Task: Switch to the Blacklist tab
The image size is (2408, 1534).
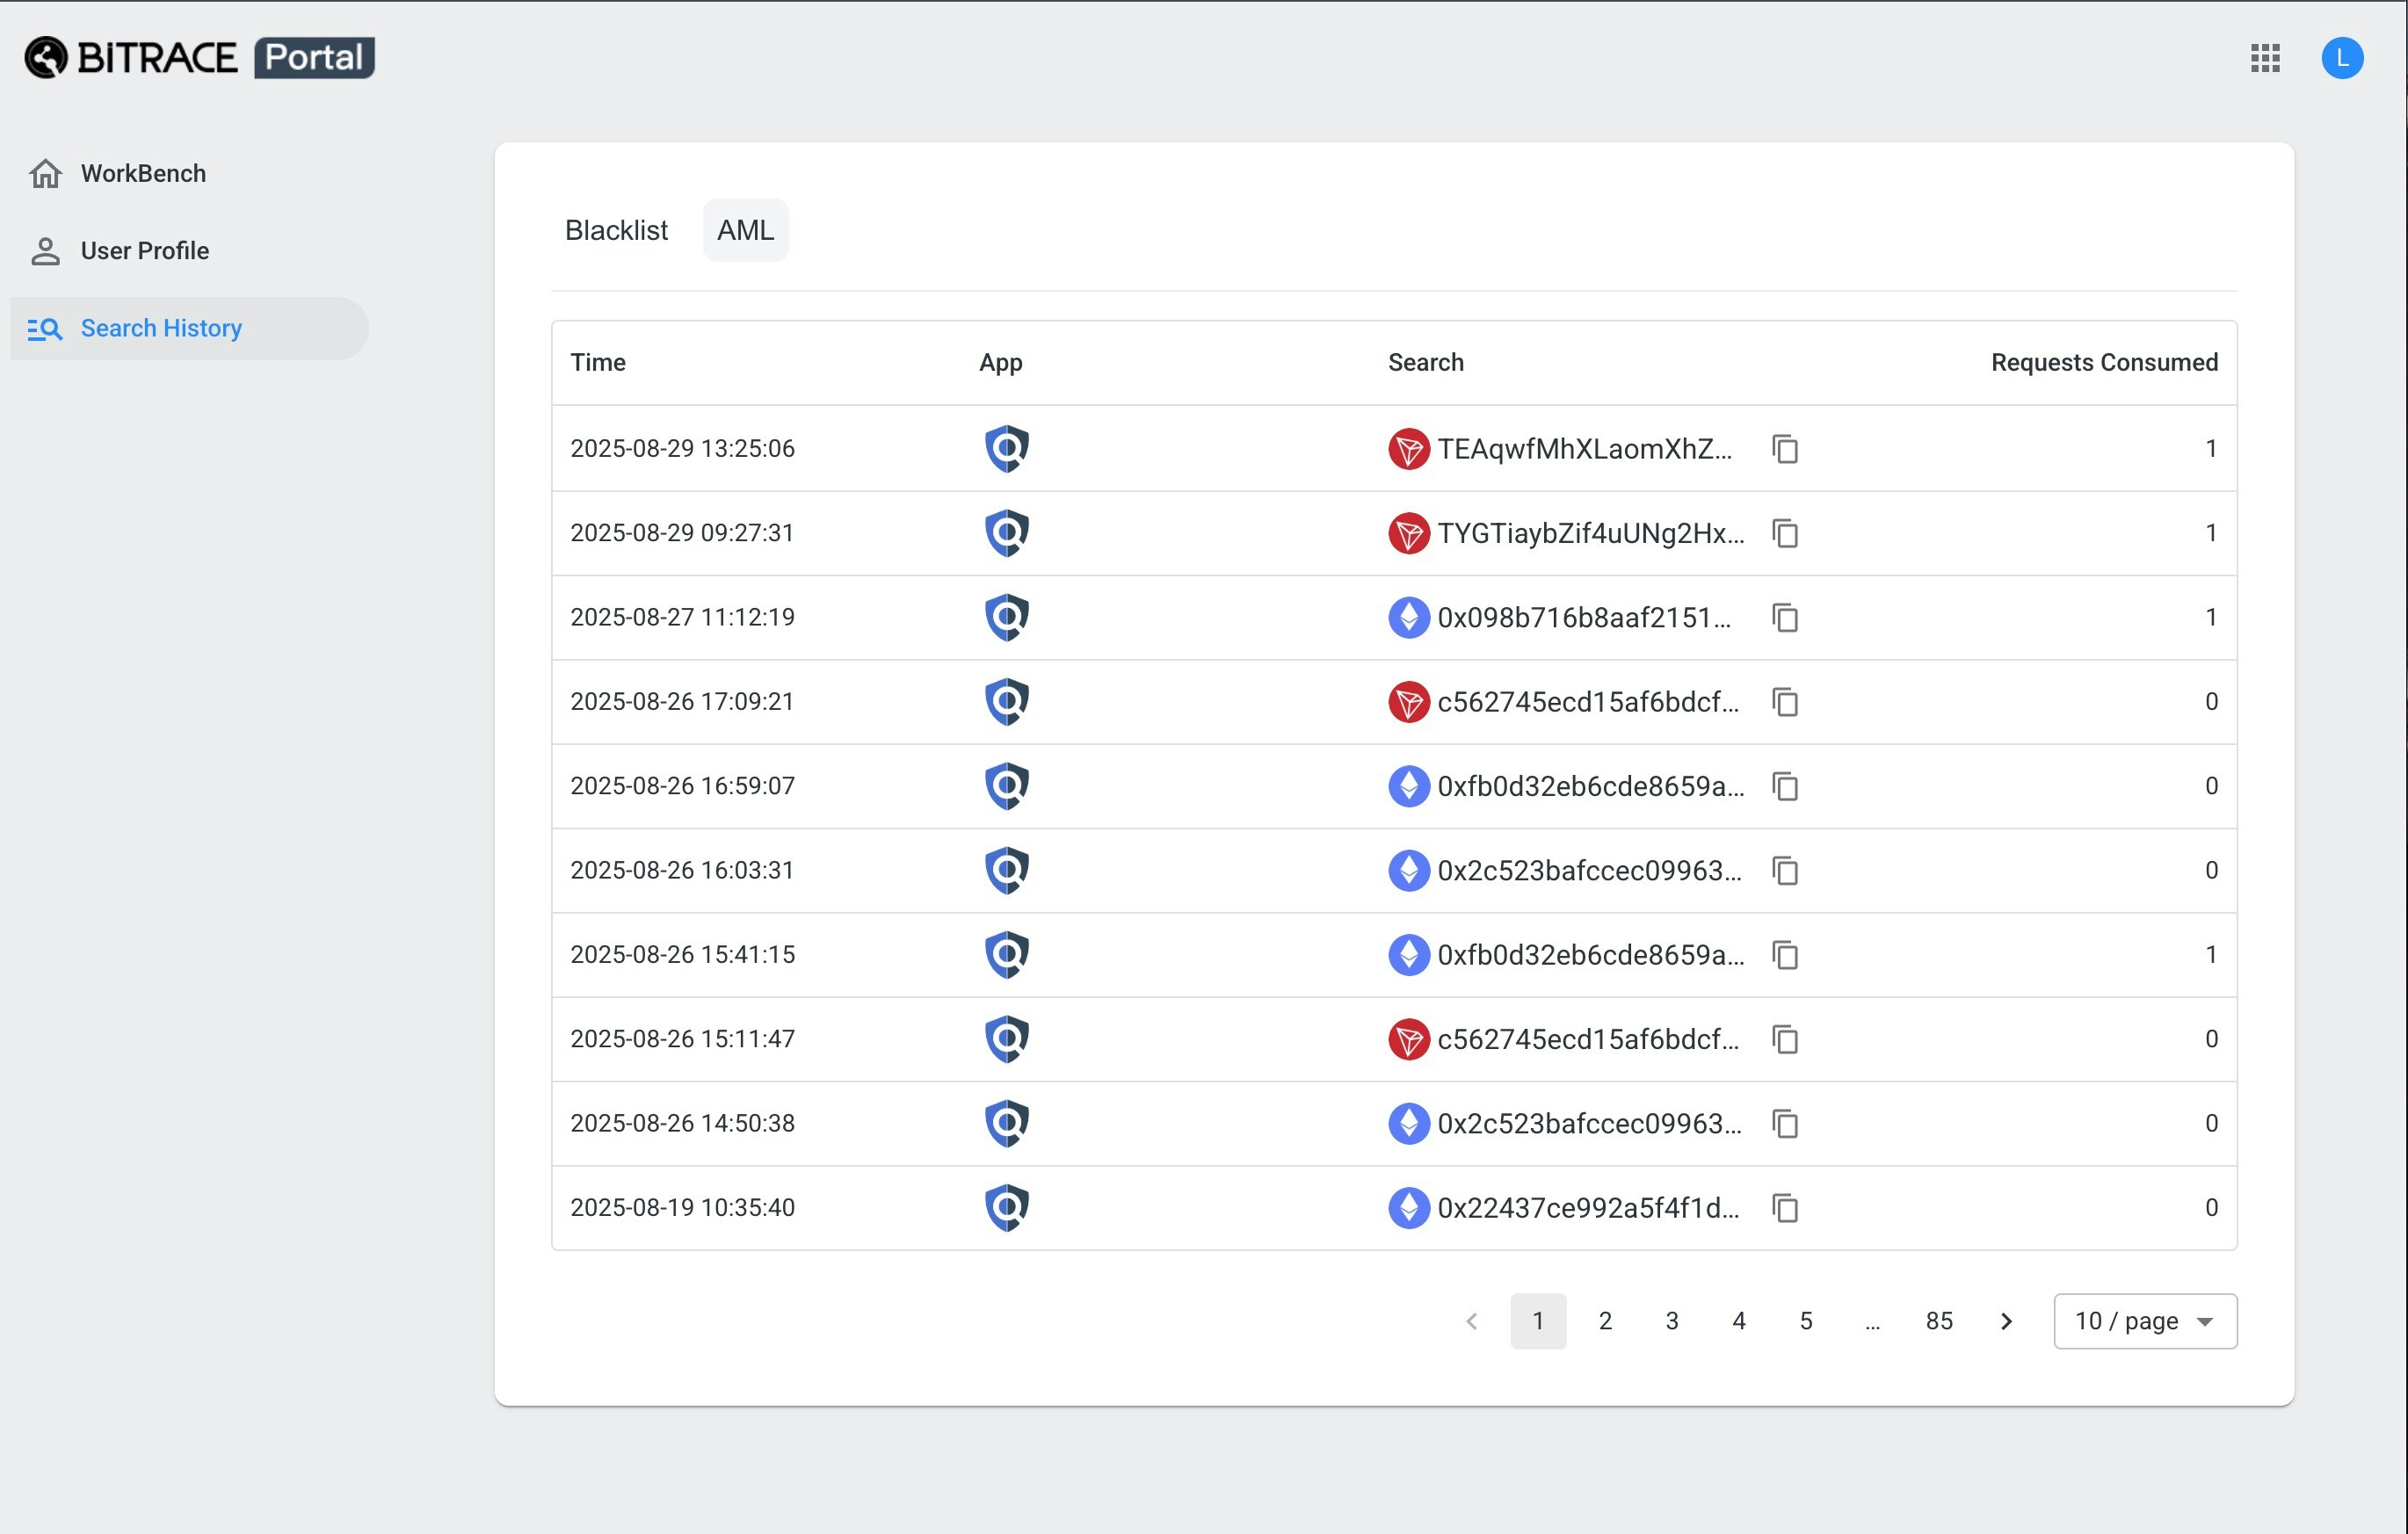Action: (616, 230)
